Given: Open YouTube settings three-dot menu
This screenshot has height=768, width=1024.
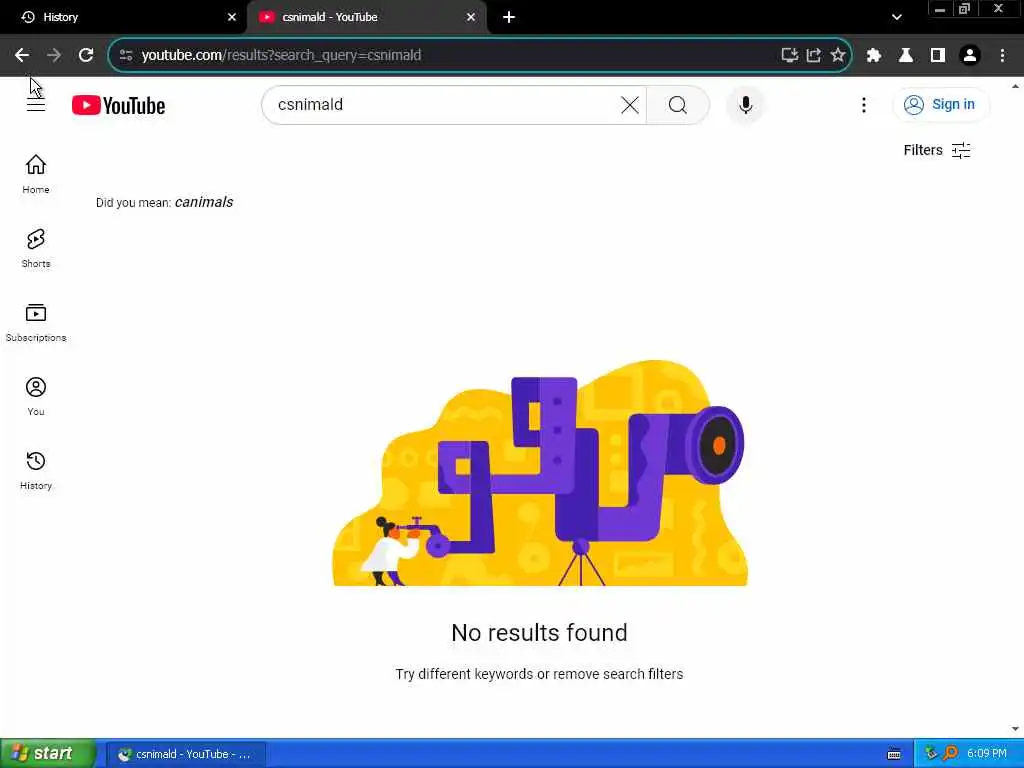Looking at the screenshot, I should 863,104.
